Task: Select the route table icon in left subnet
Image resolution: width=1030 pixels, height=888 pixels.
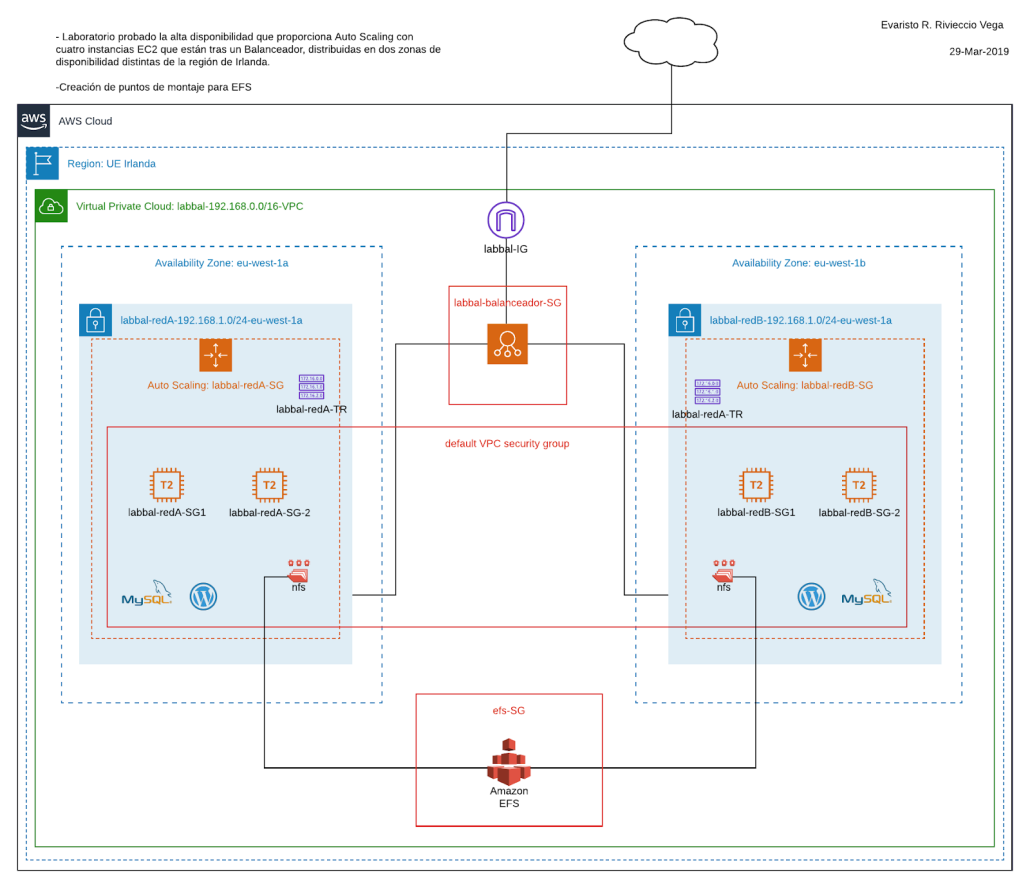Action: (x=311, y=387)
